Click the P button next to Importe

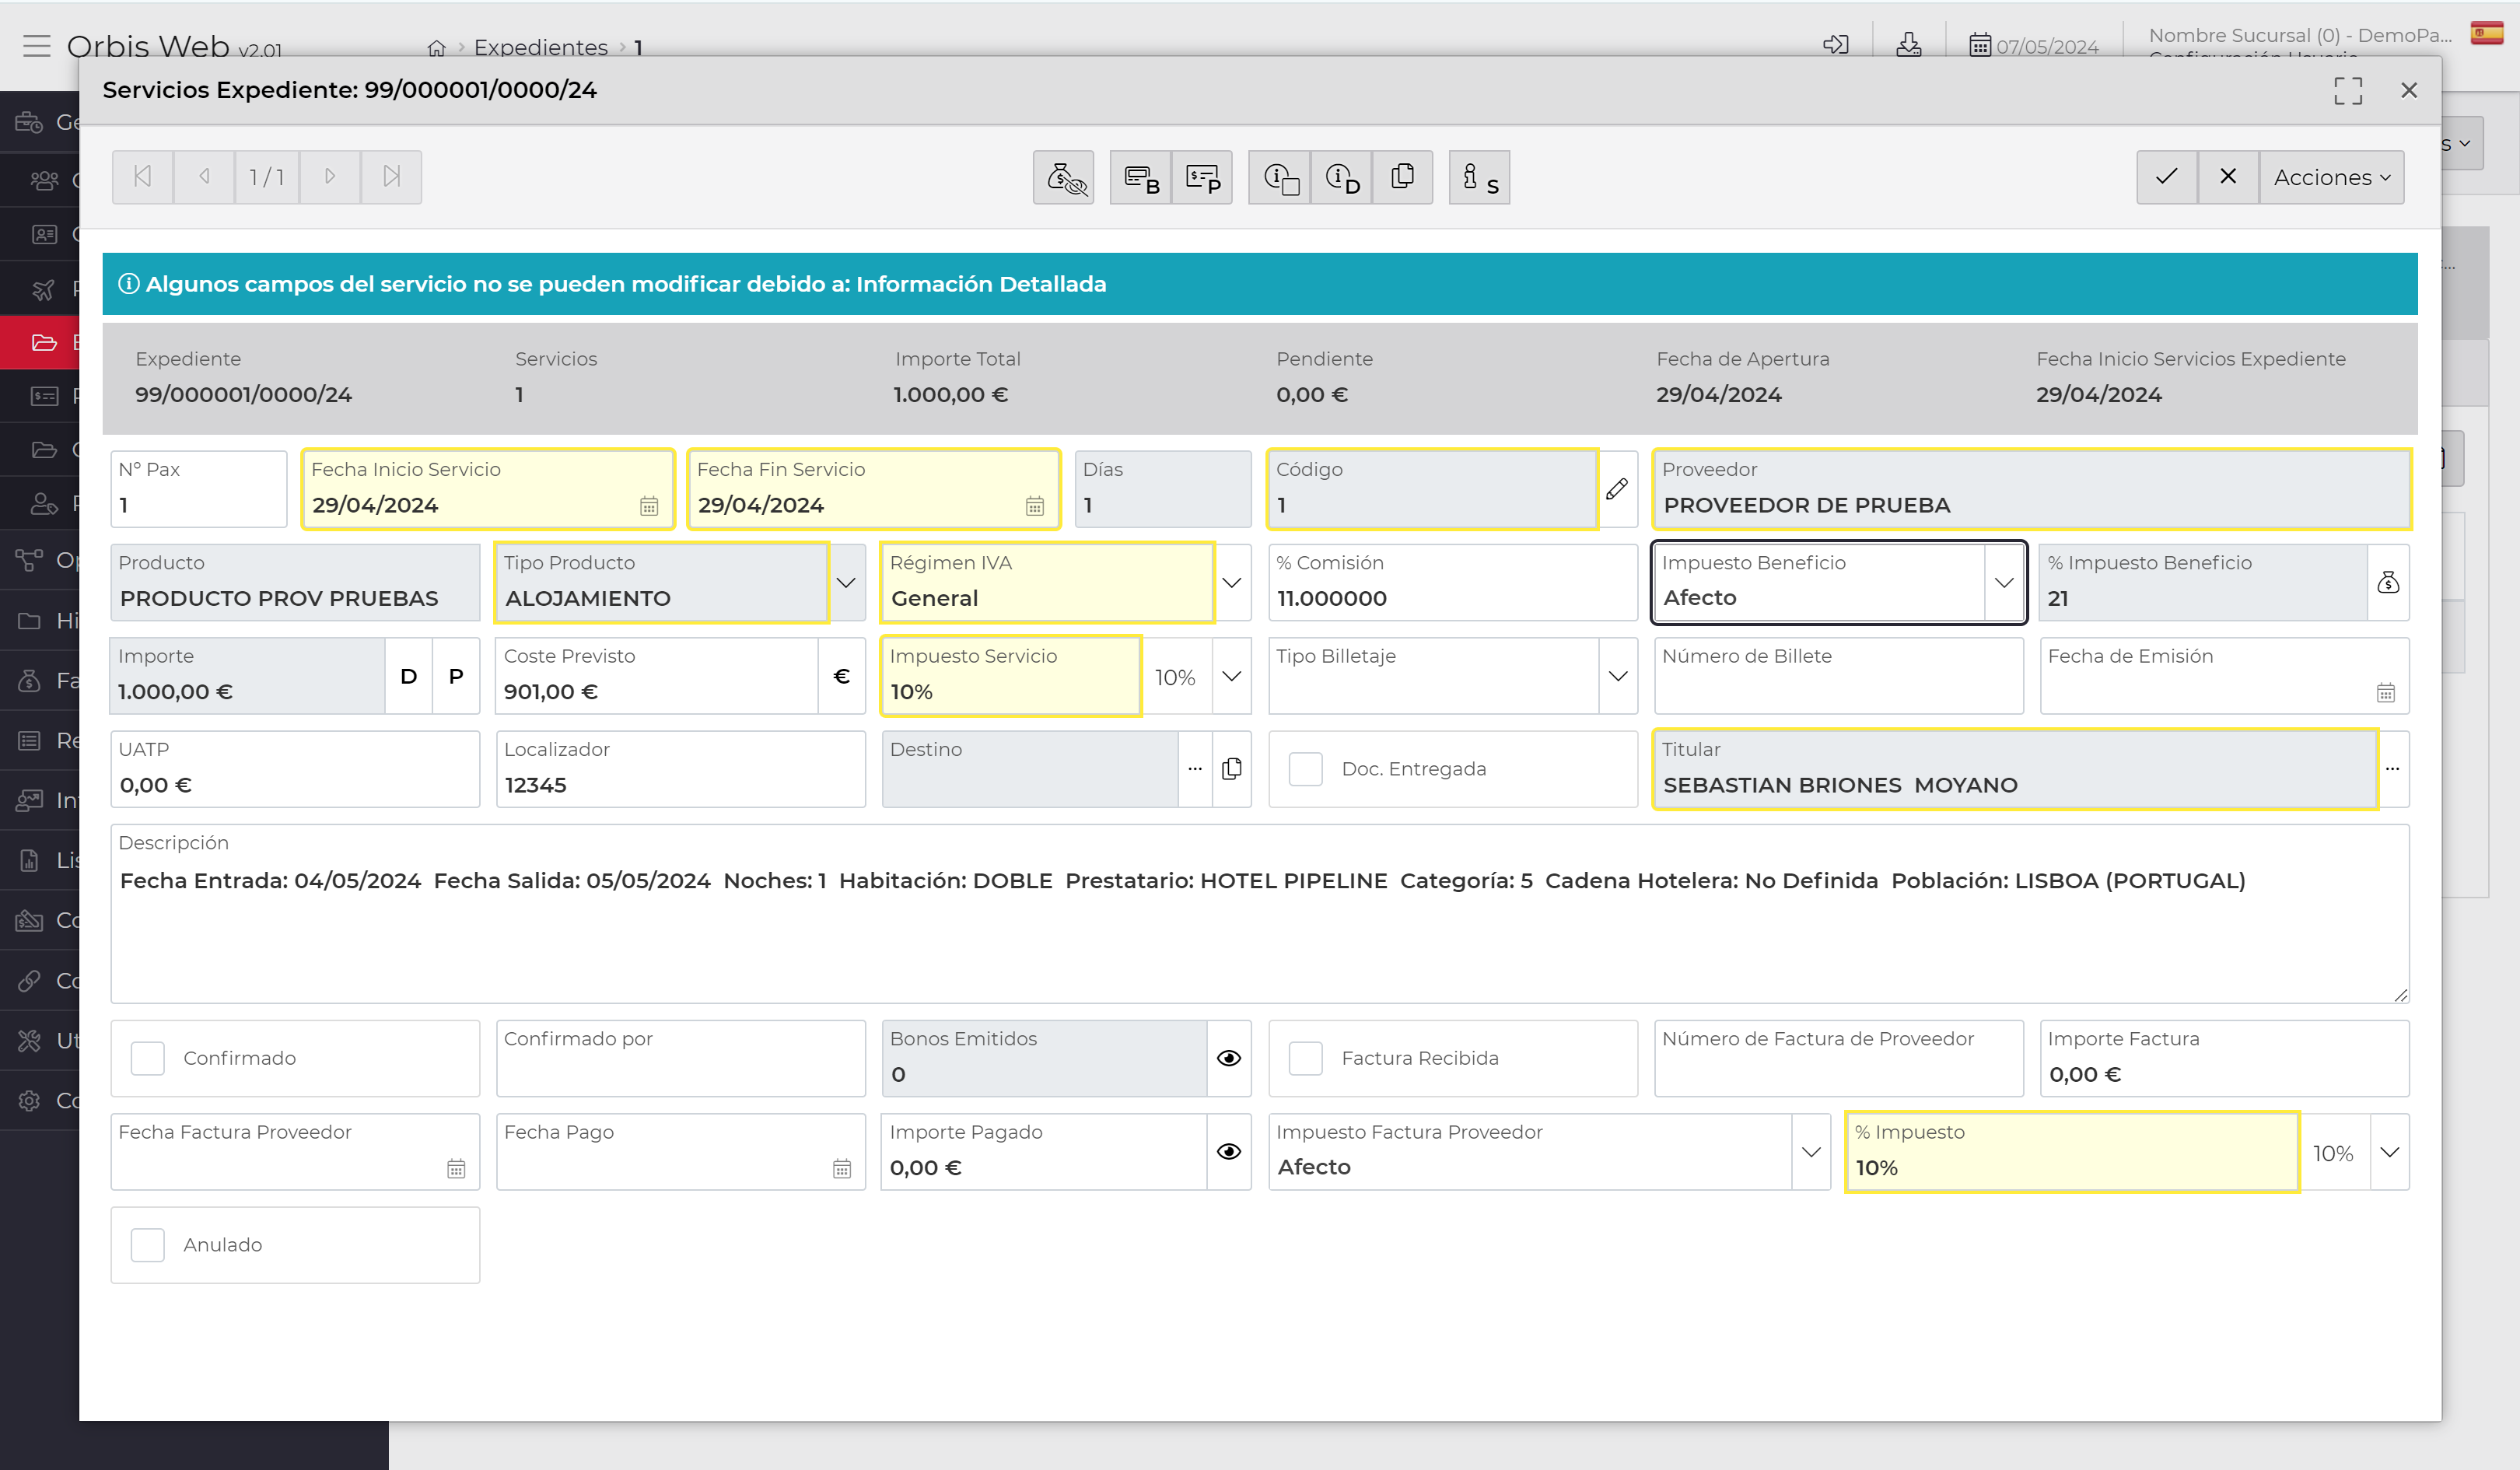click(456, 676)
